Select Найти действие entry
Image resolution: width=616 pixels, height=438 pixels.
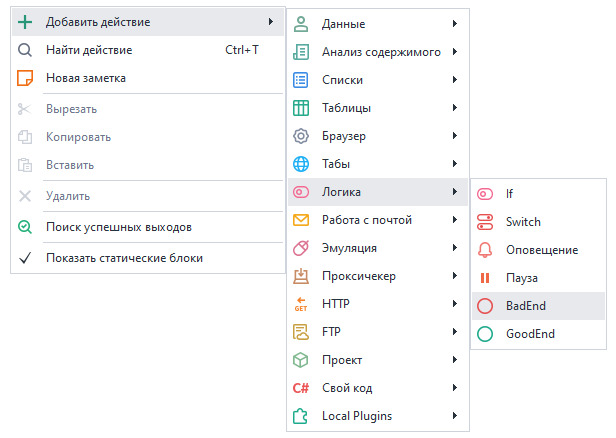89,49
